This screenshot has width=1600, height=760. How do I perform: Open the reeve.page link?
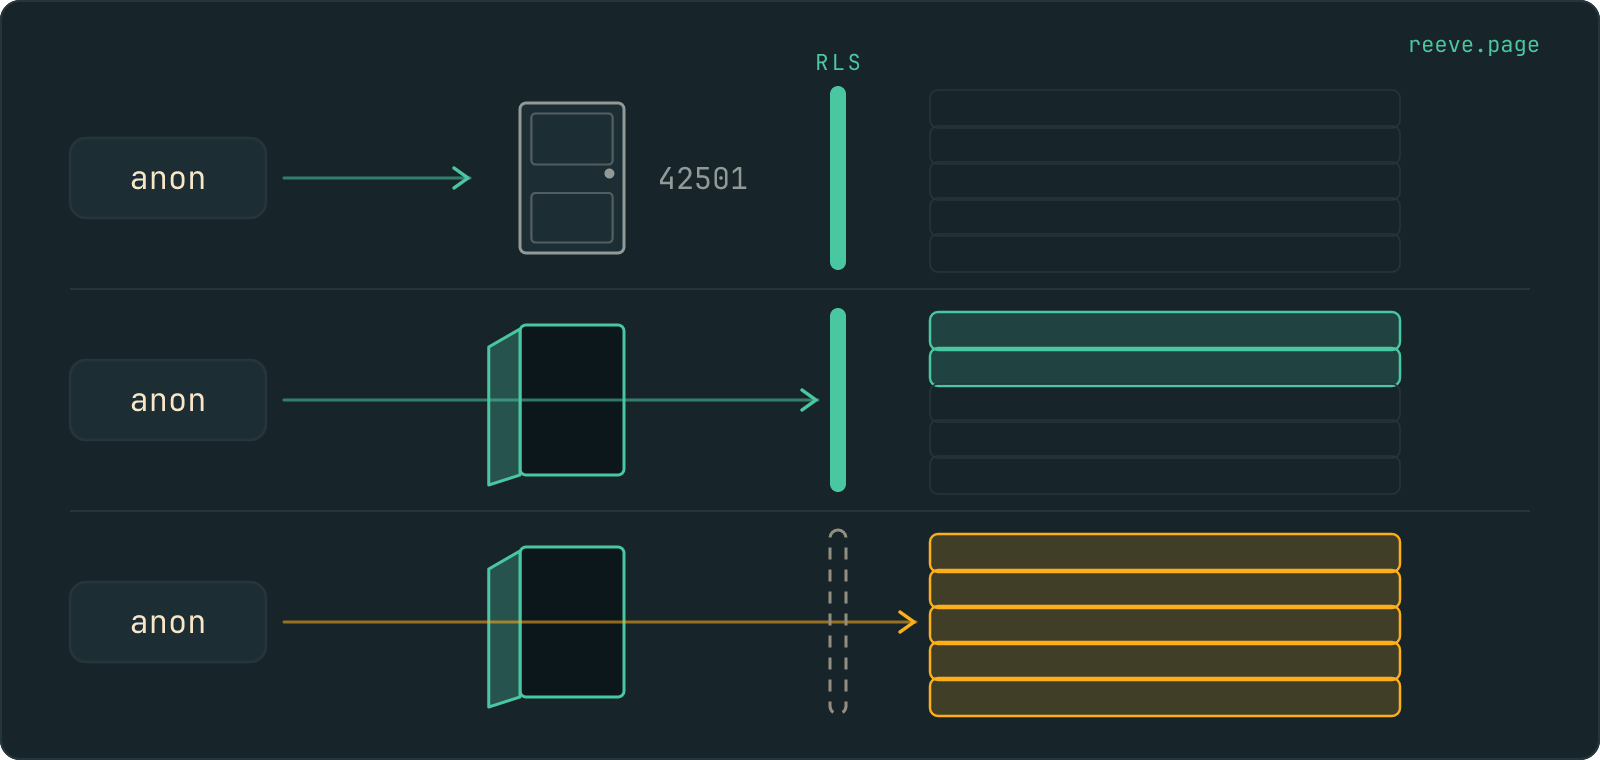(x=1473, y=45)
